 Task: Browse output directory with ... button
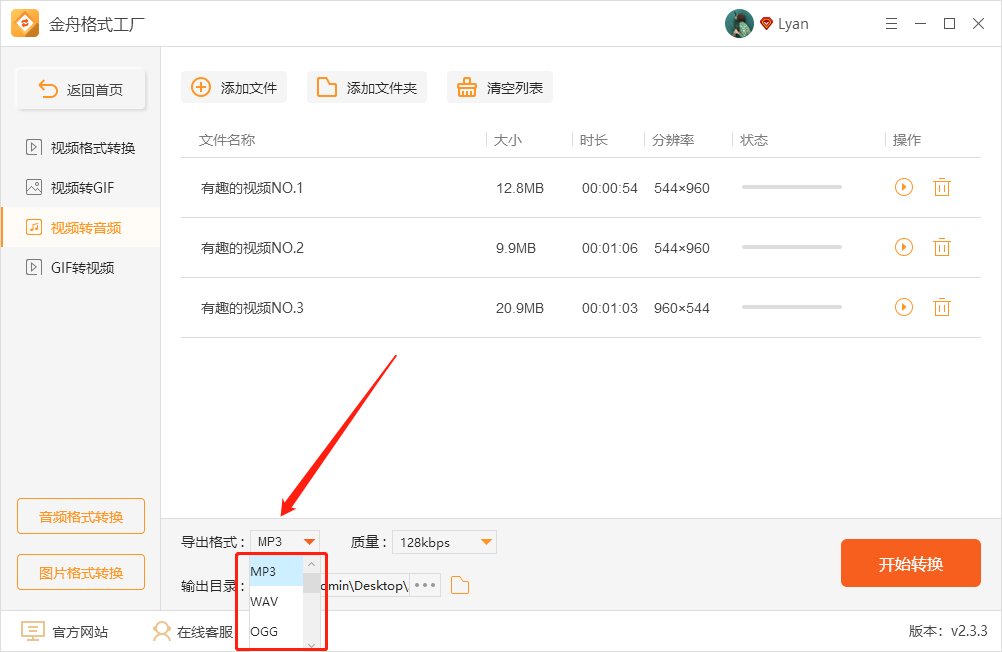click(x=424, y=585)
